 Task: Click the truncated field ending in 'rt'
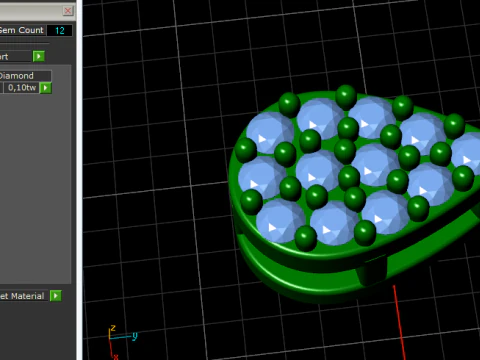15,57
